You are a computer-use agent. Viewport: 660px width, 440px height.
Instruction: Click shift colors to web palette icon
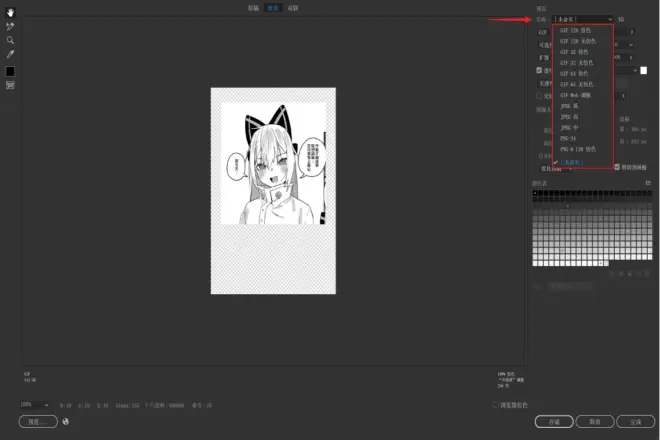(x=621, y=274)
